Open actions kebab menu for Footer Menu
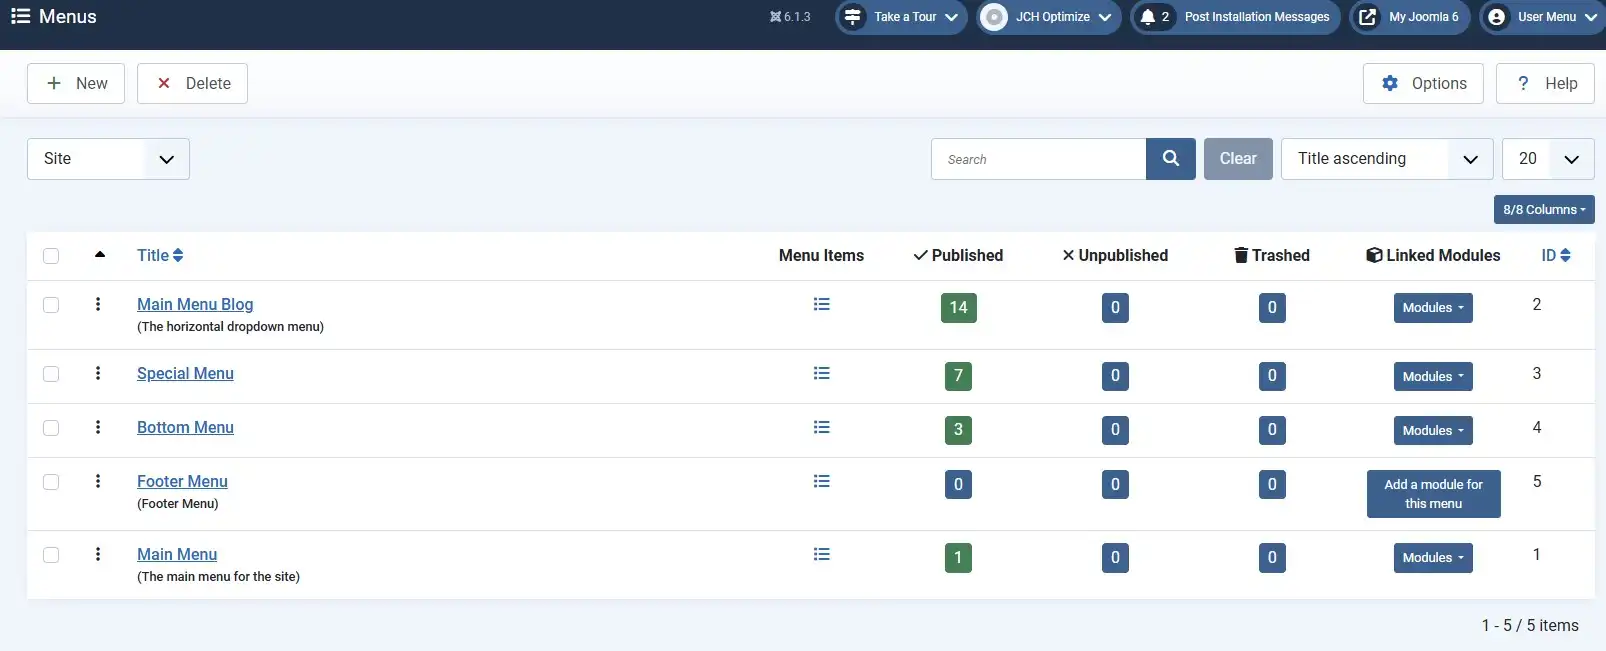 point(98,481)
